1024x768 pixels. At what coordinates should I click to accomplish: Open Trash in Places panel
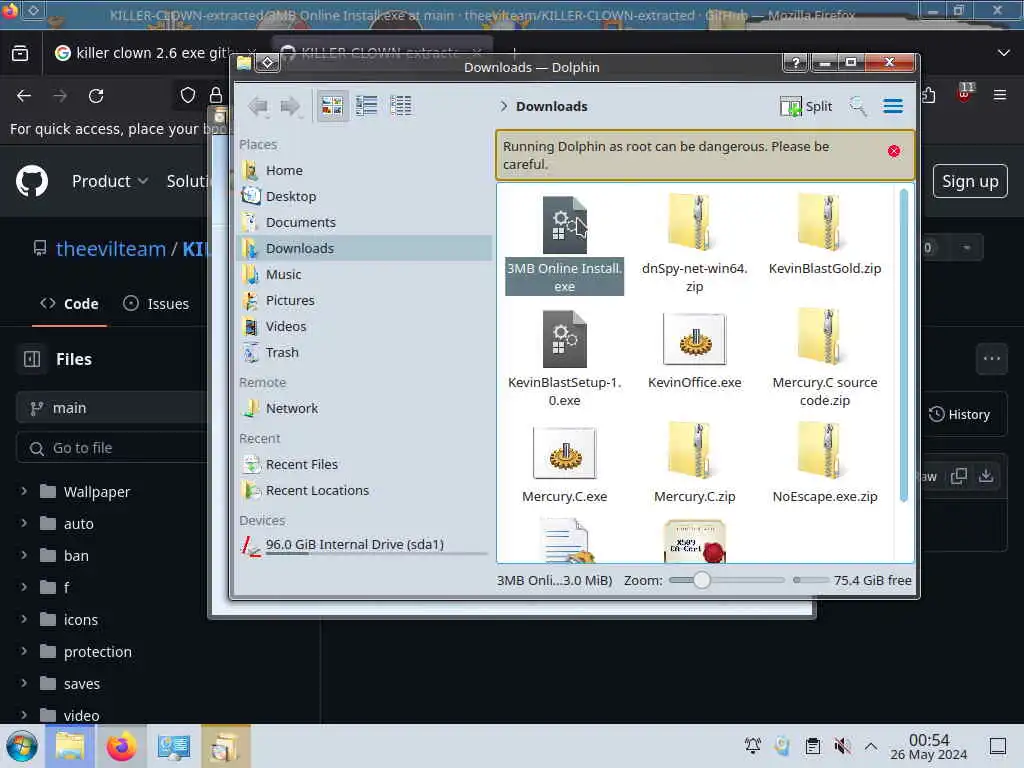coord(364,353)
